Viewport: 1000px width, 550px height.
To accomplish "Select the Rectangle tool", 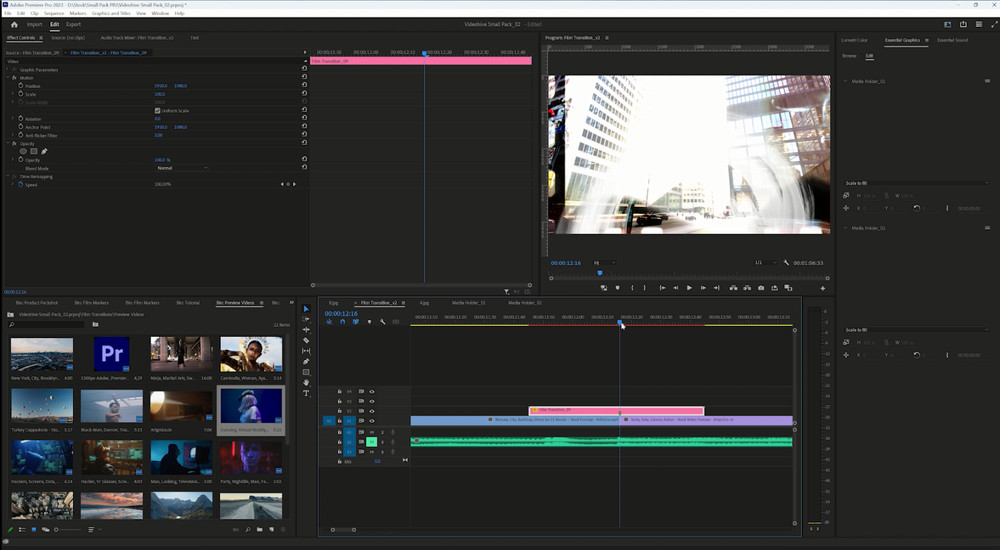I will 306,372.
